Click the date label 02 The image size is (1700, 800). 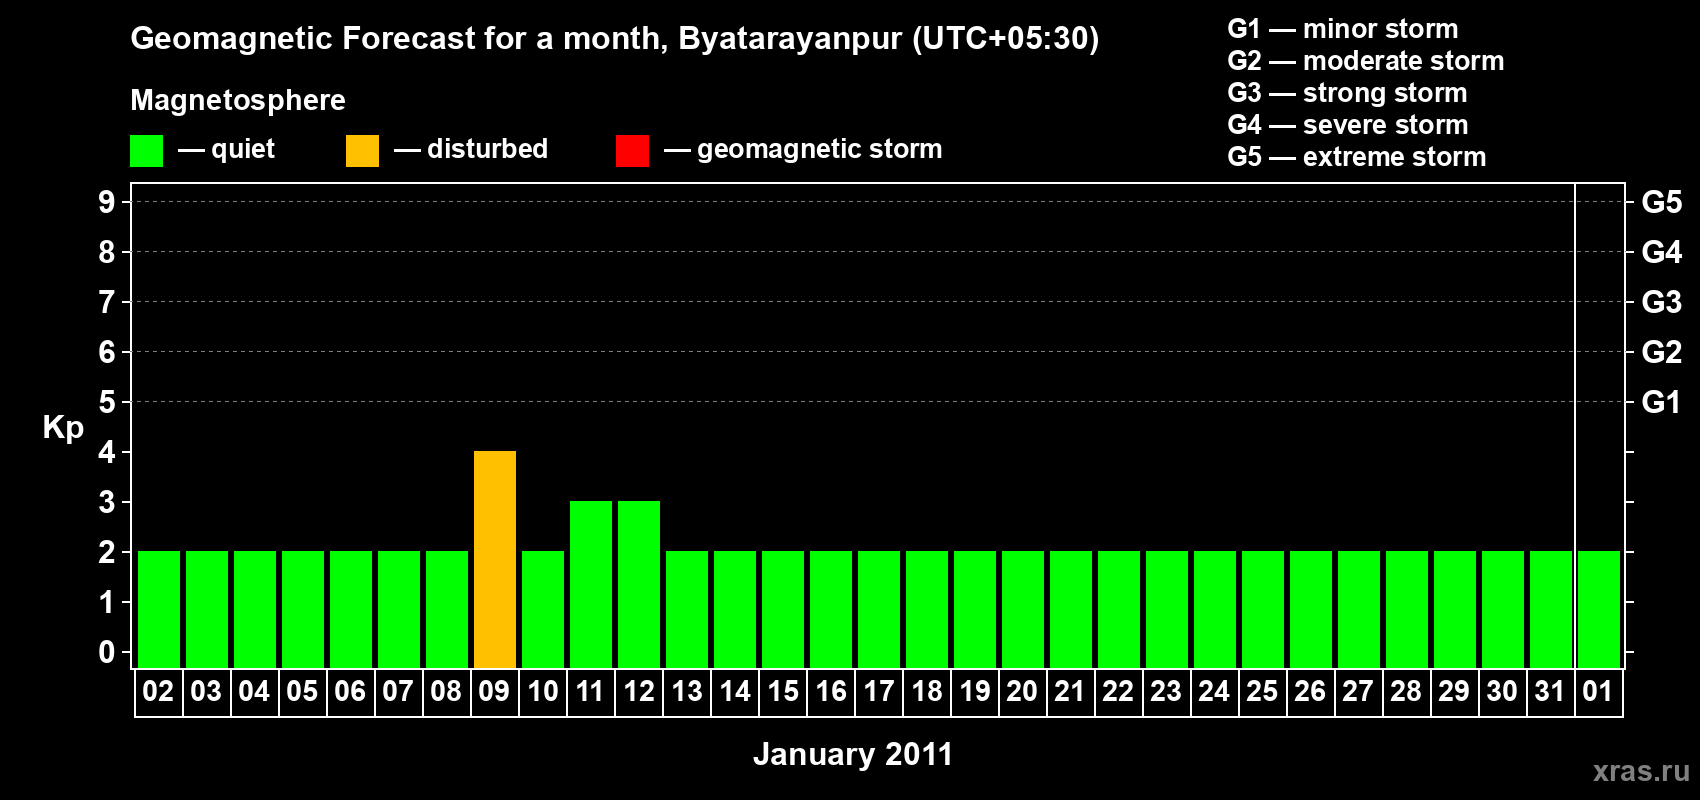click(158, 691)
